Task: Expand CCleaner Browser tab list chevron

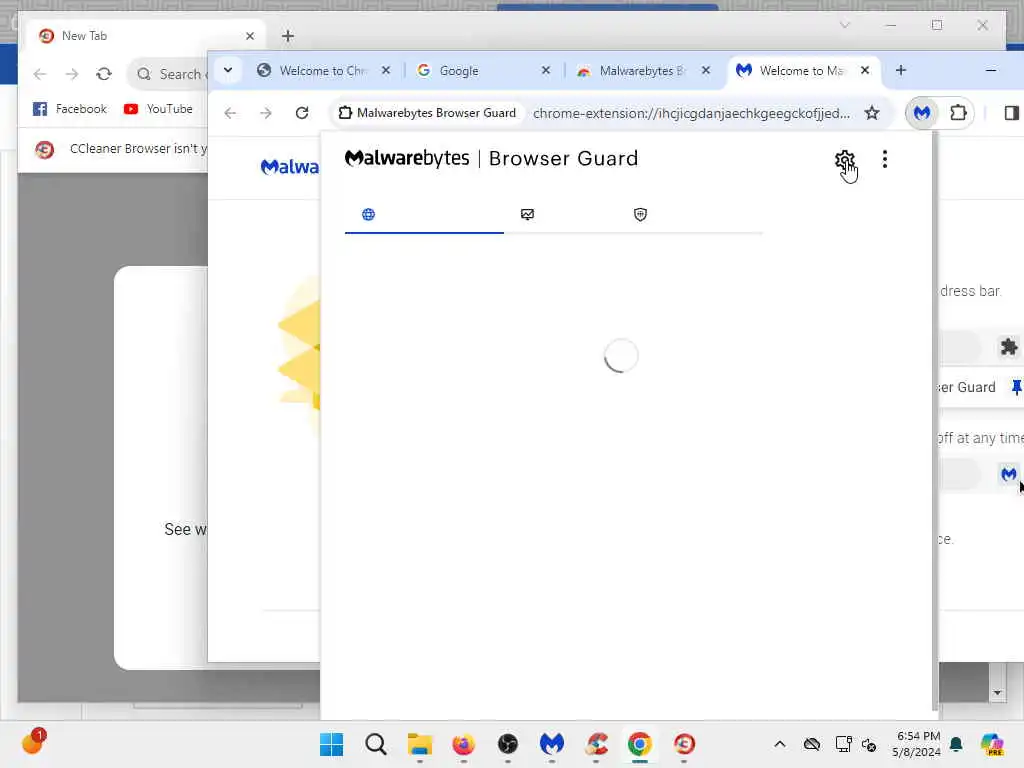Action: (844, 25)
